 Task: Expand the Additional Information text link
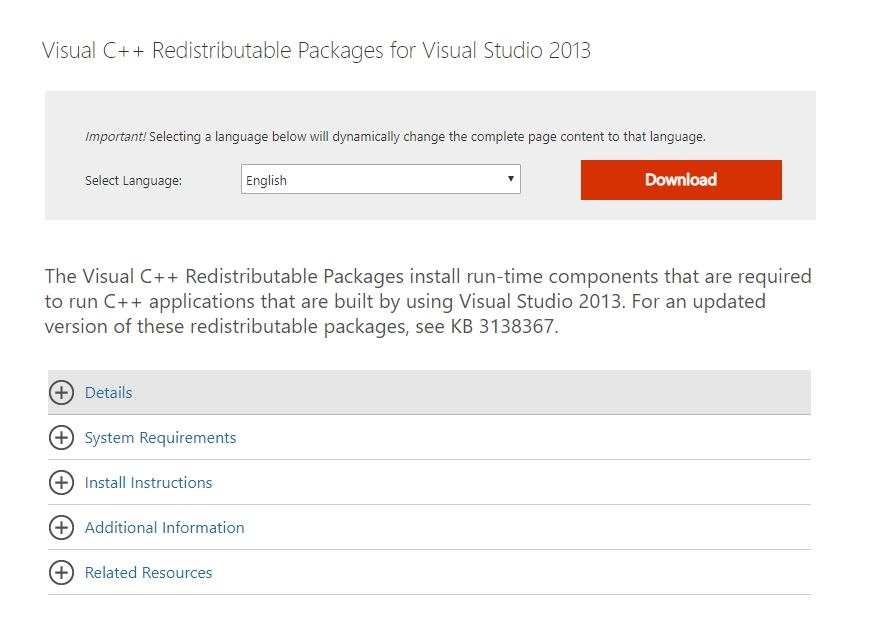click(x=164, y=528)
